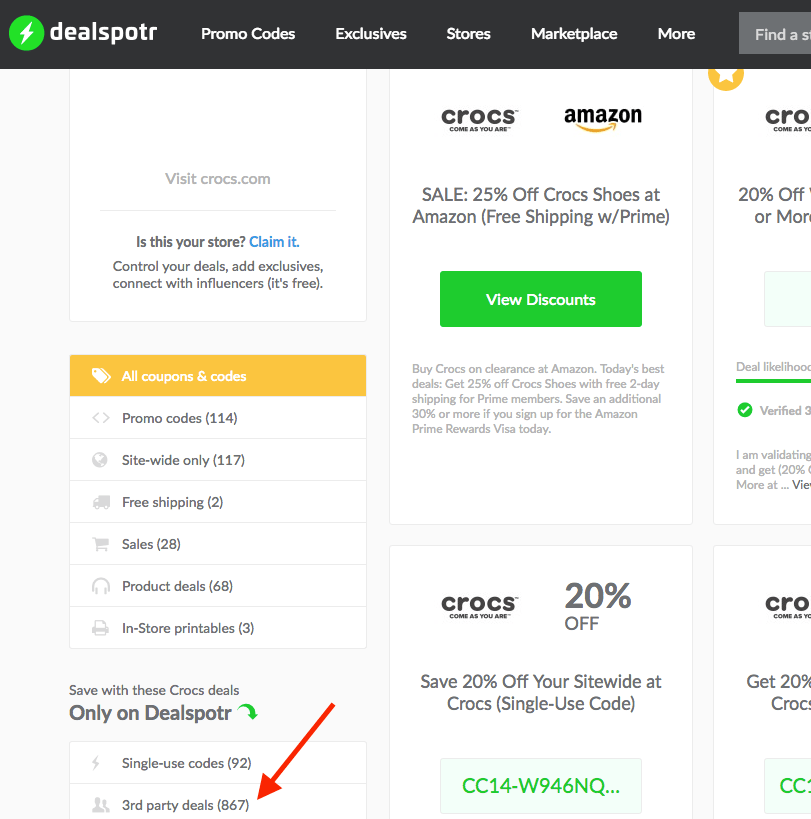Screen dimensions: 811x819
Task: Open the More navigation menu
Action: pyautogui.click(x=676, y=34)
